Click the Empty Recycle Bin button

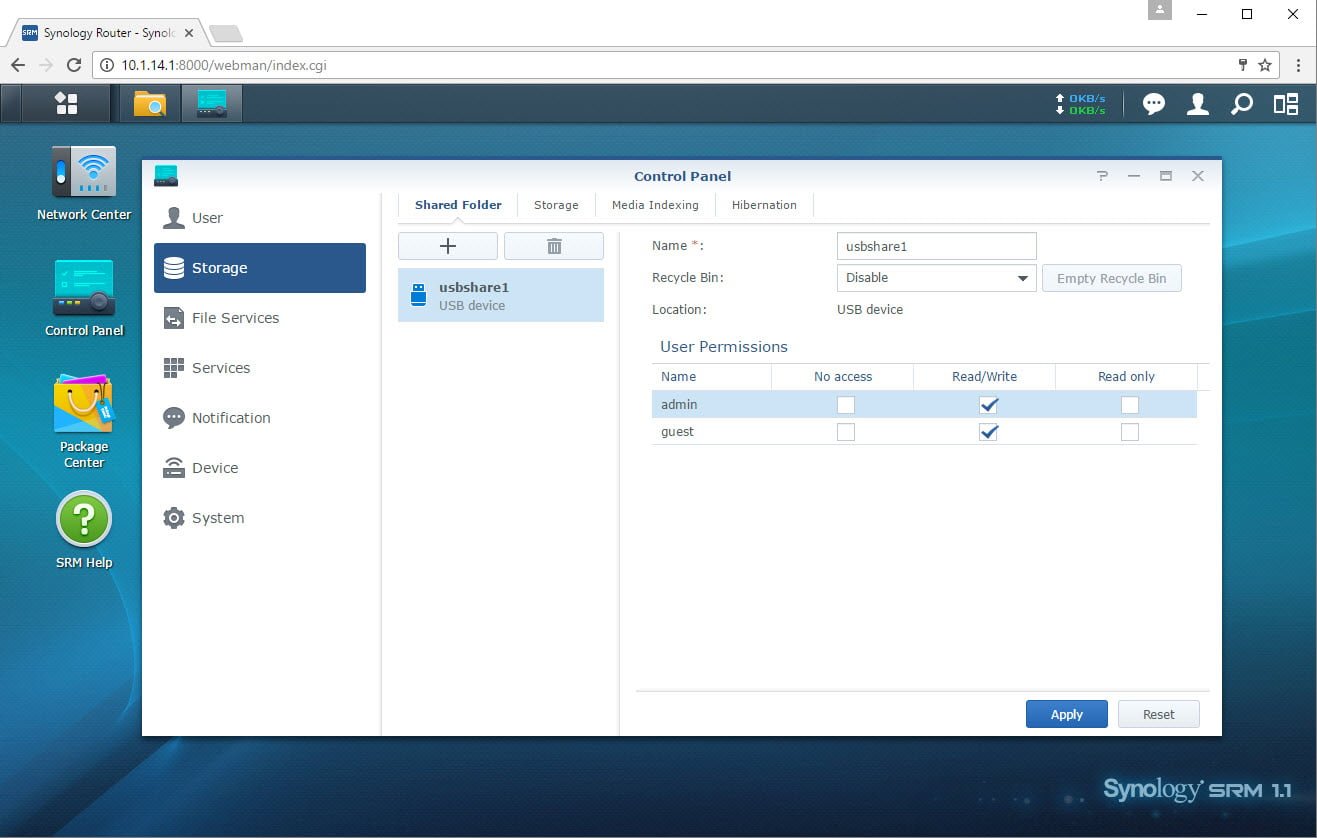[x=1111, y=278]
